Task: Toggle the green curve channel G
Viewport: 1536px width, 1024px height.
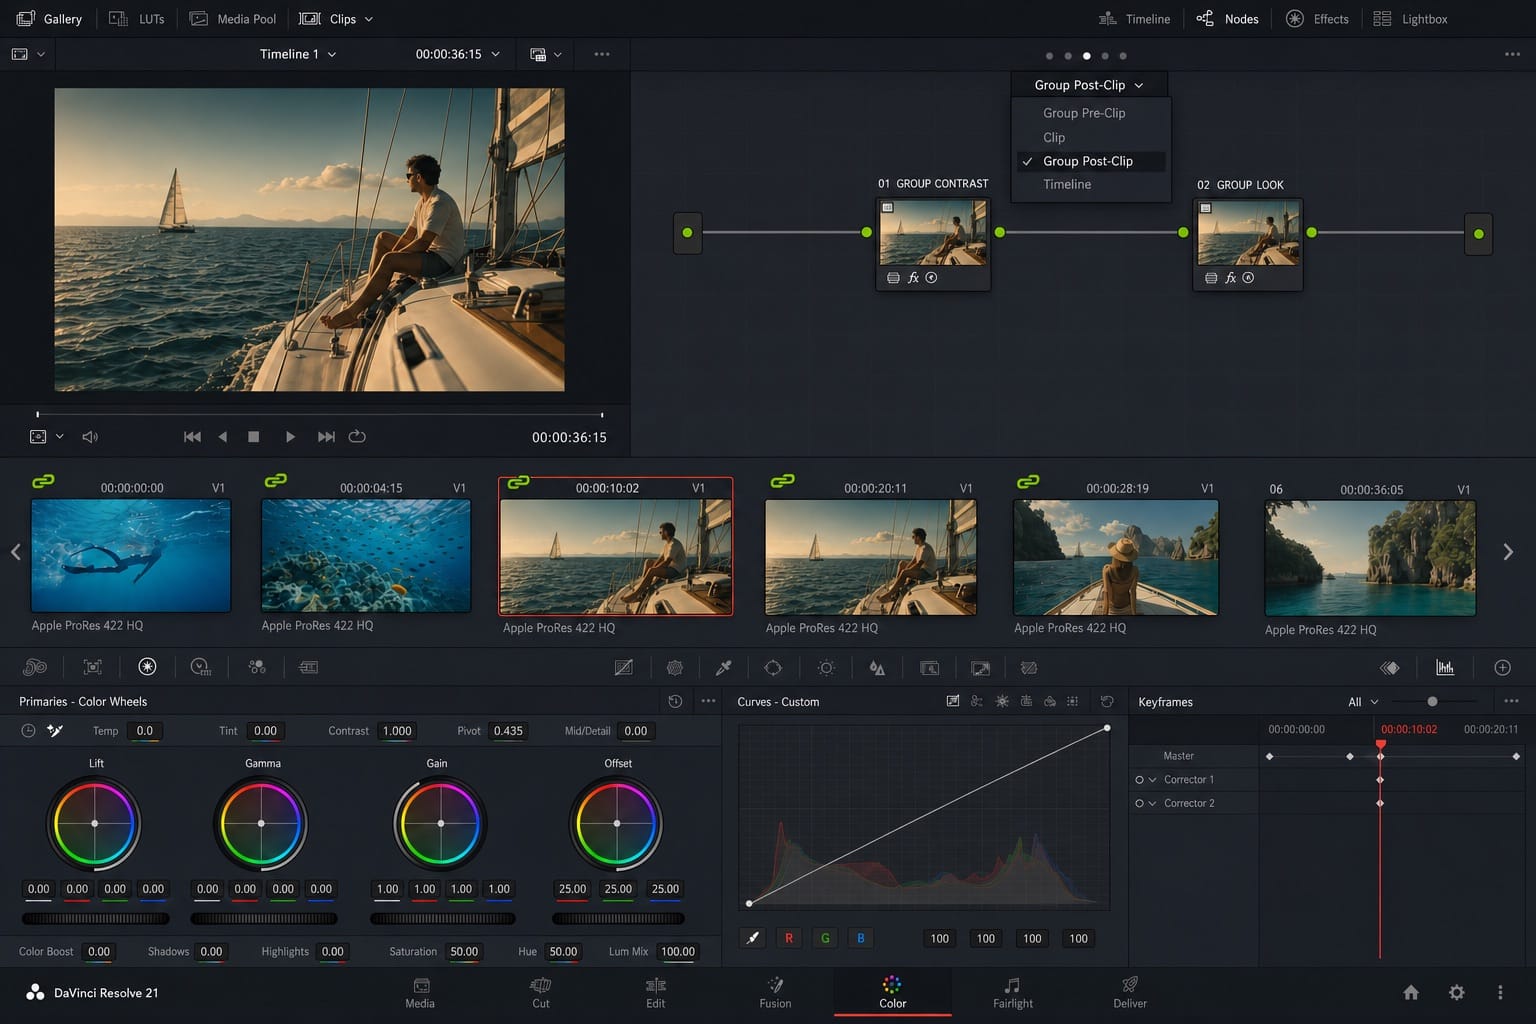Action: 825,938
